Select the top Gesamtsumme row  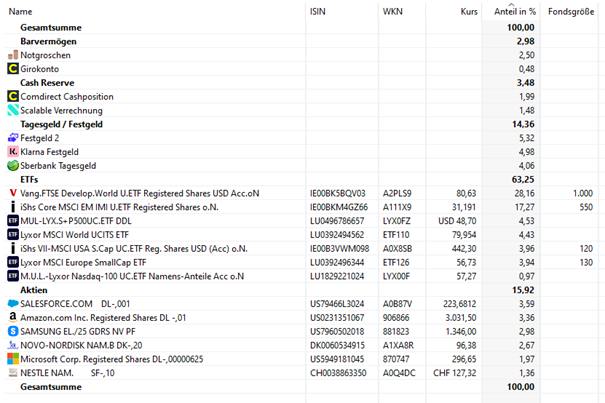(301, 27)
